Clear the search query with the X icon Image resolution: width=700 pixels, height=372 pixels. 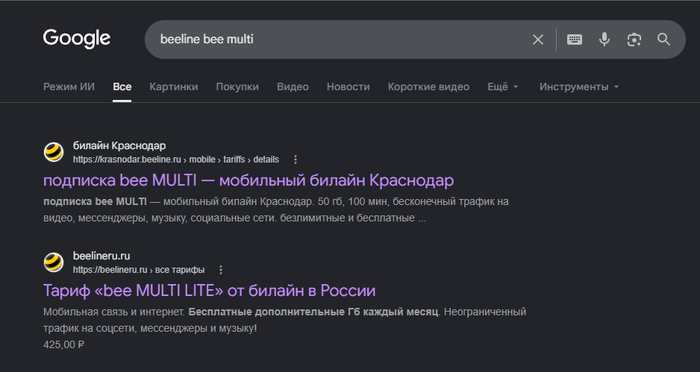tap(538, 39)
